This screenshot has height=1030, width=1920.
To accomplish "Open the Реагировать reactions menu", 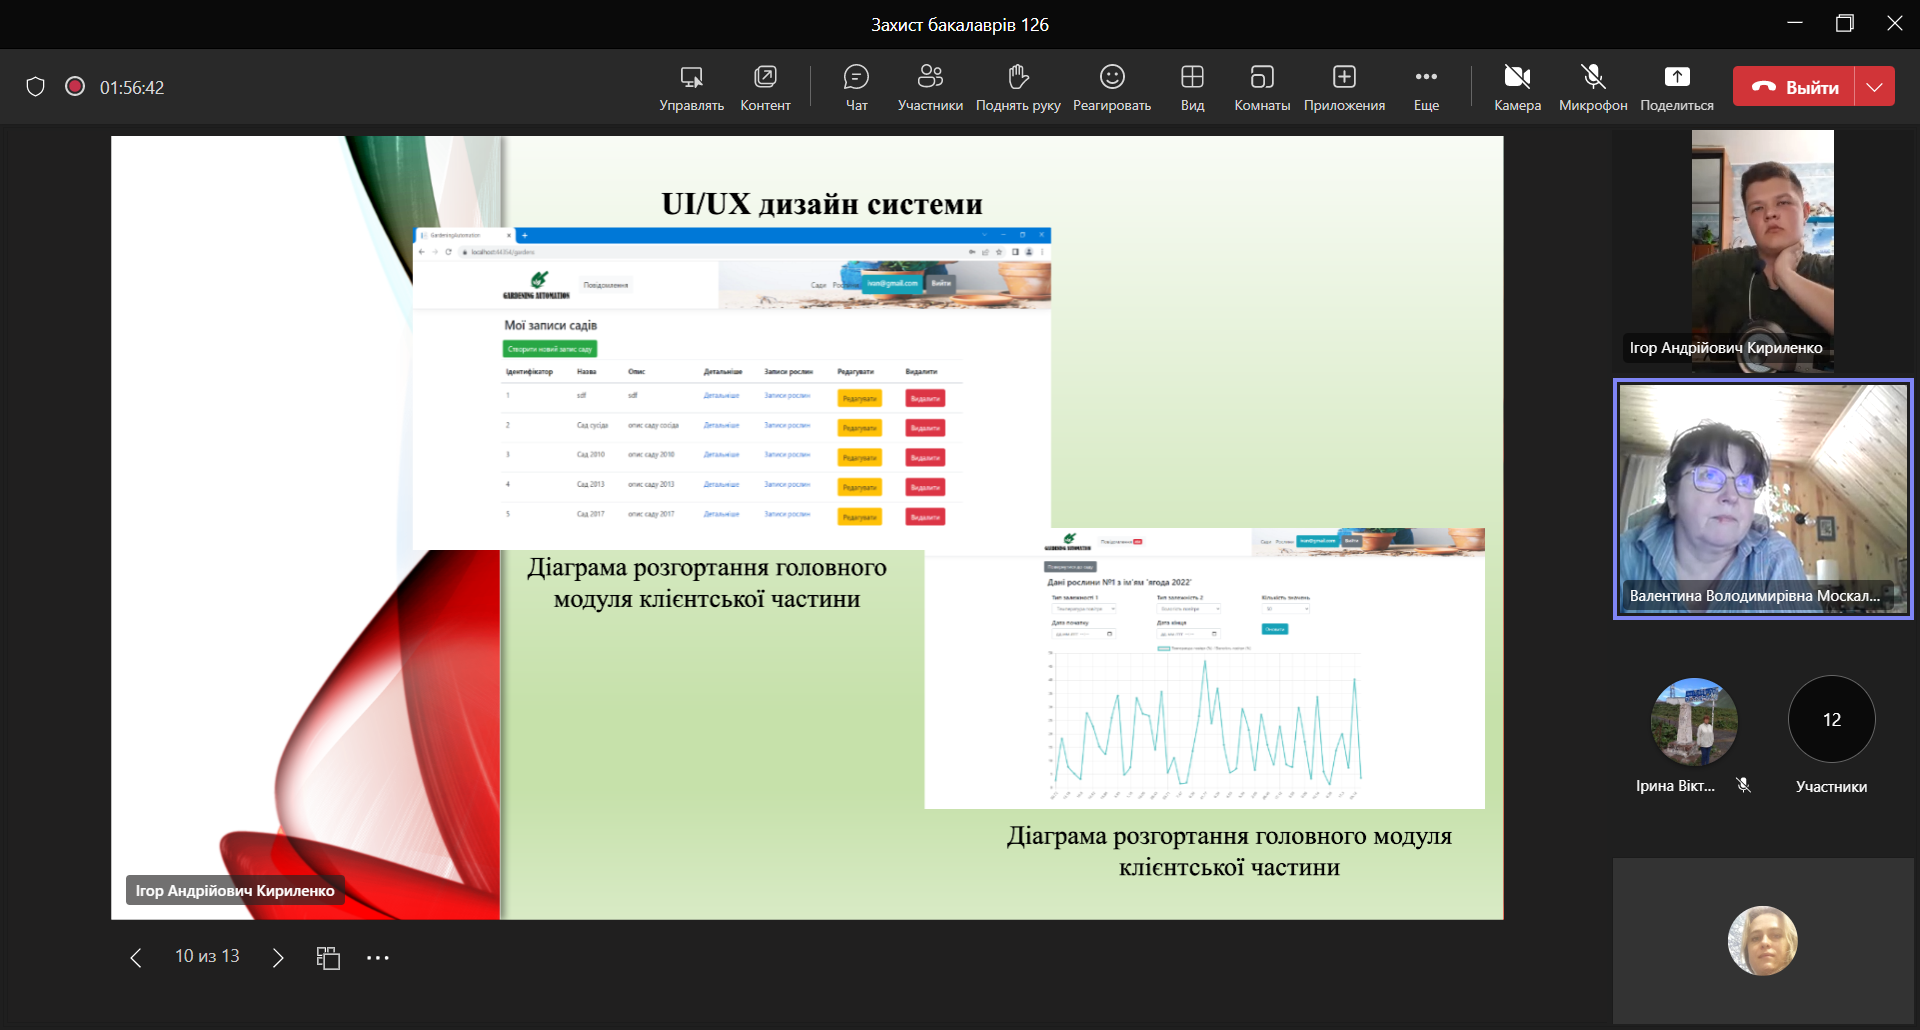I will tap(1111, 88).
